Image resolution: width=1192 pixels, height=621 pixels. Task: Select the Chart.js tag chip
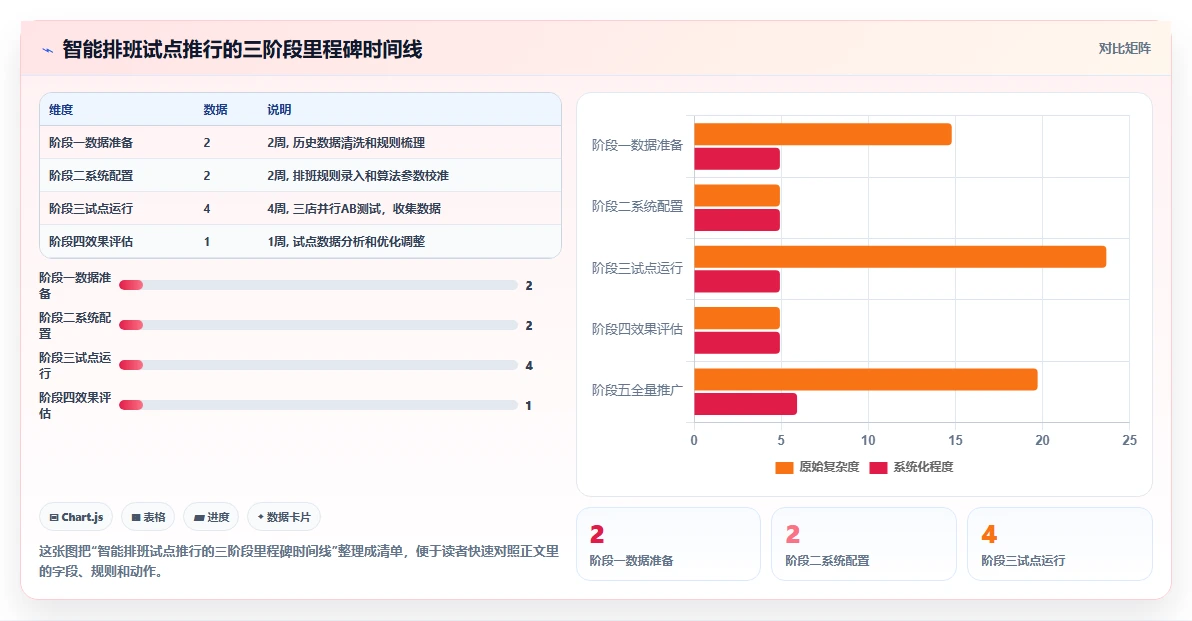[76, 517]
